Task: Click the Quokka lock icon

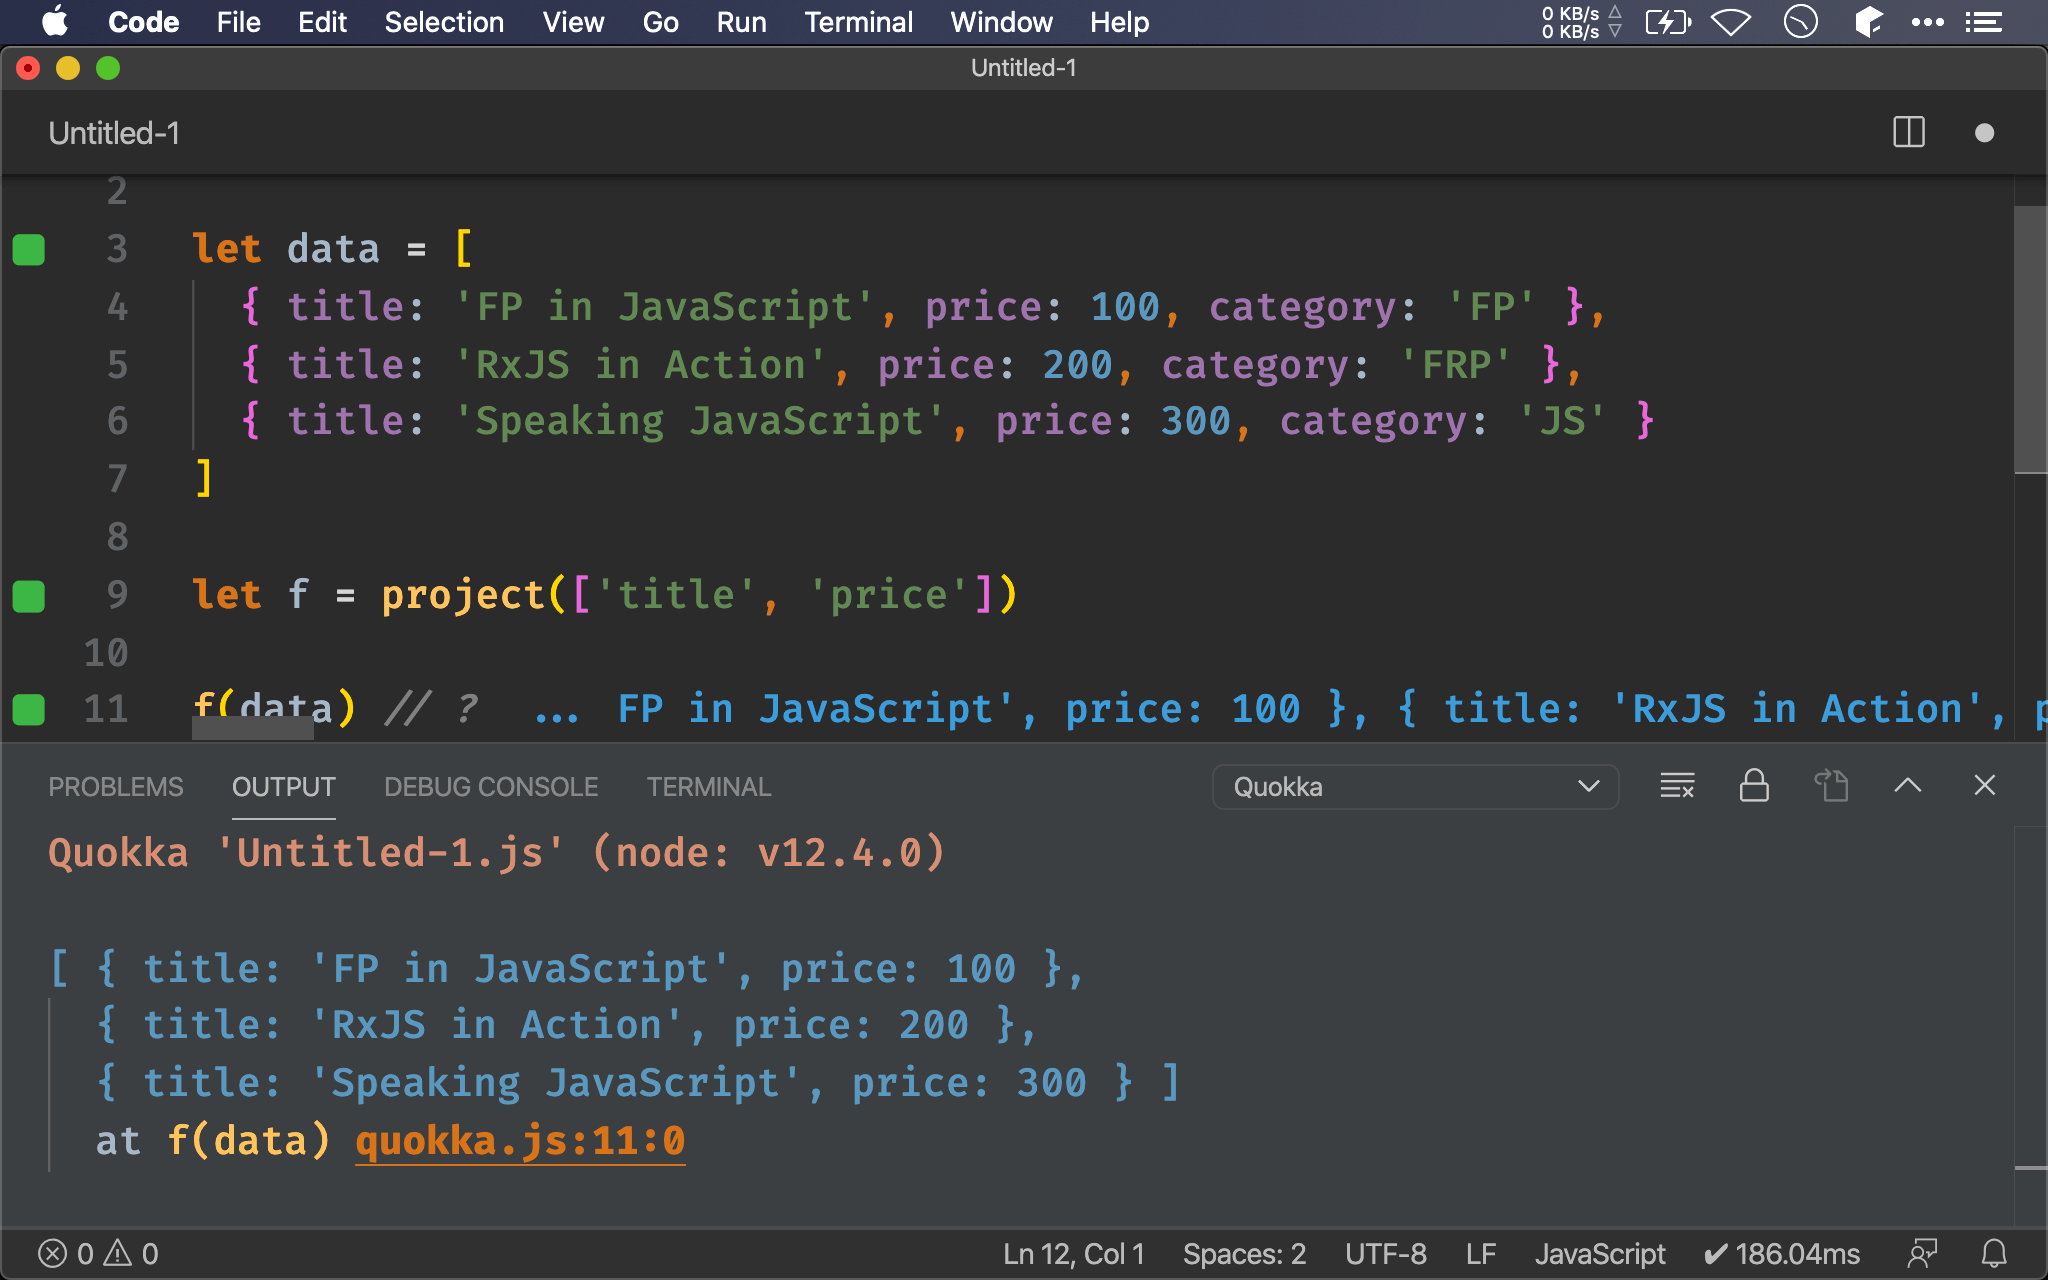Action: [x=1753, y=783]
